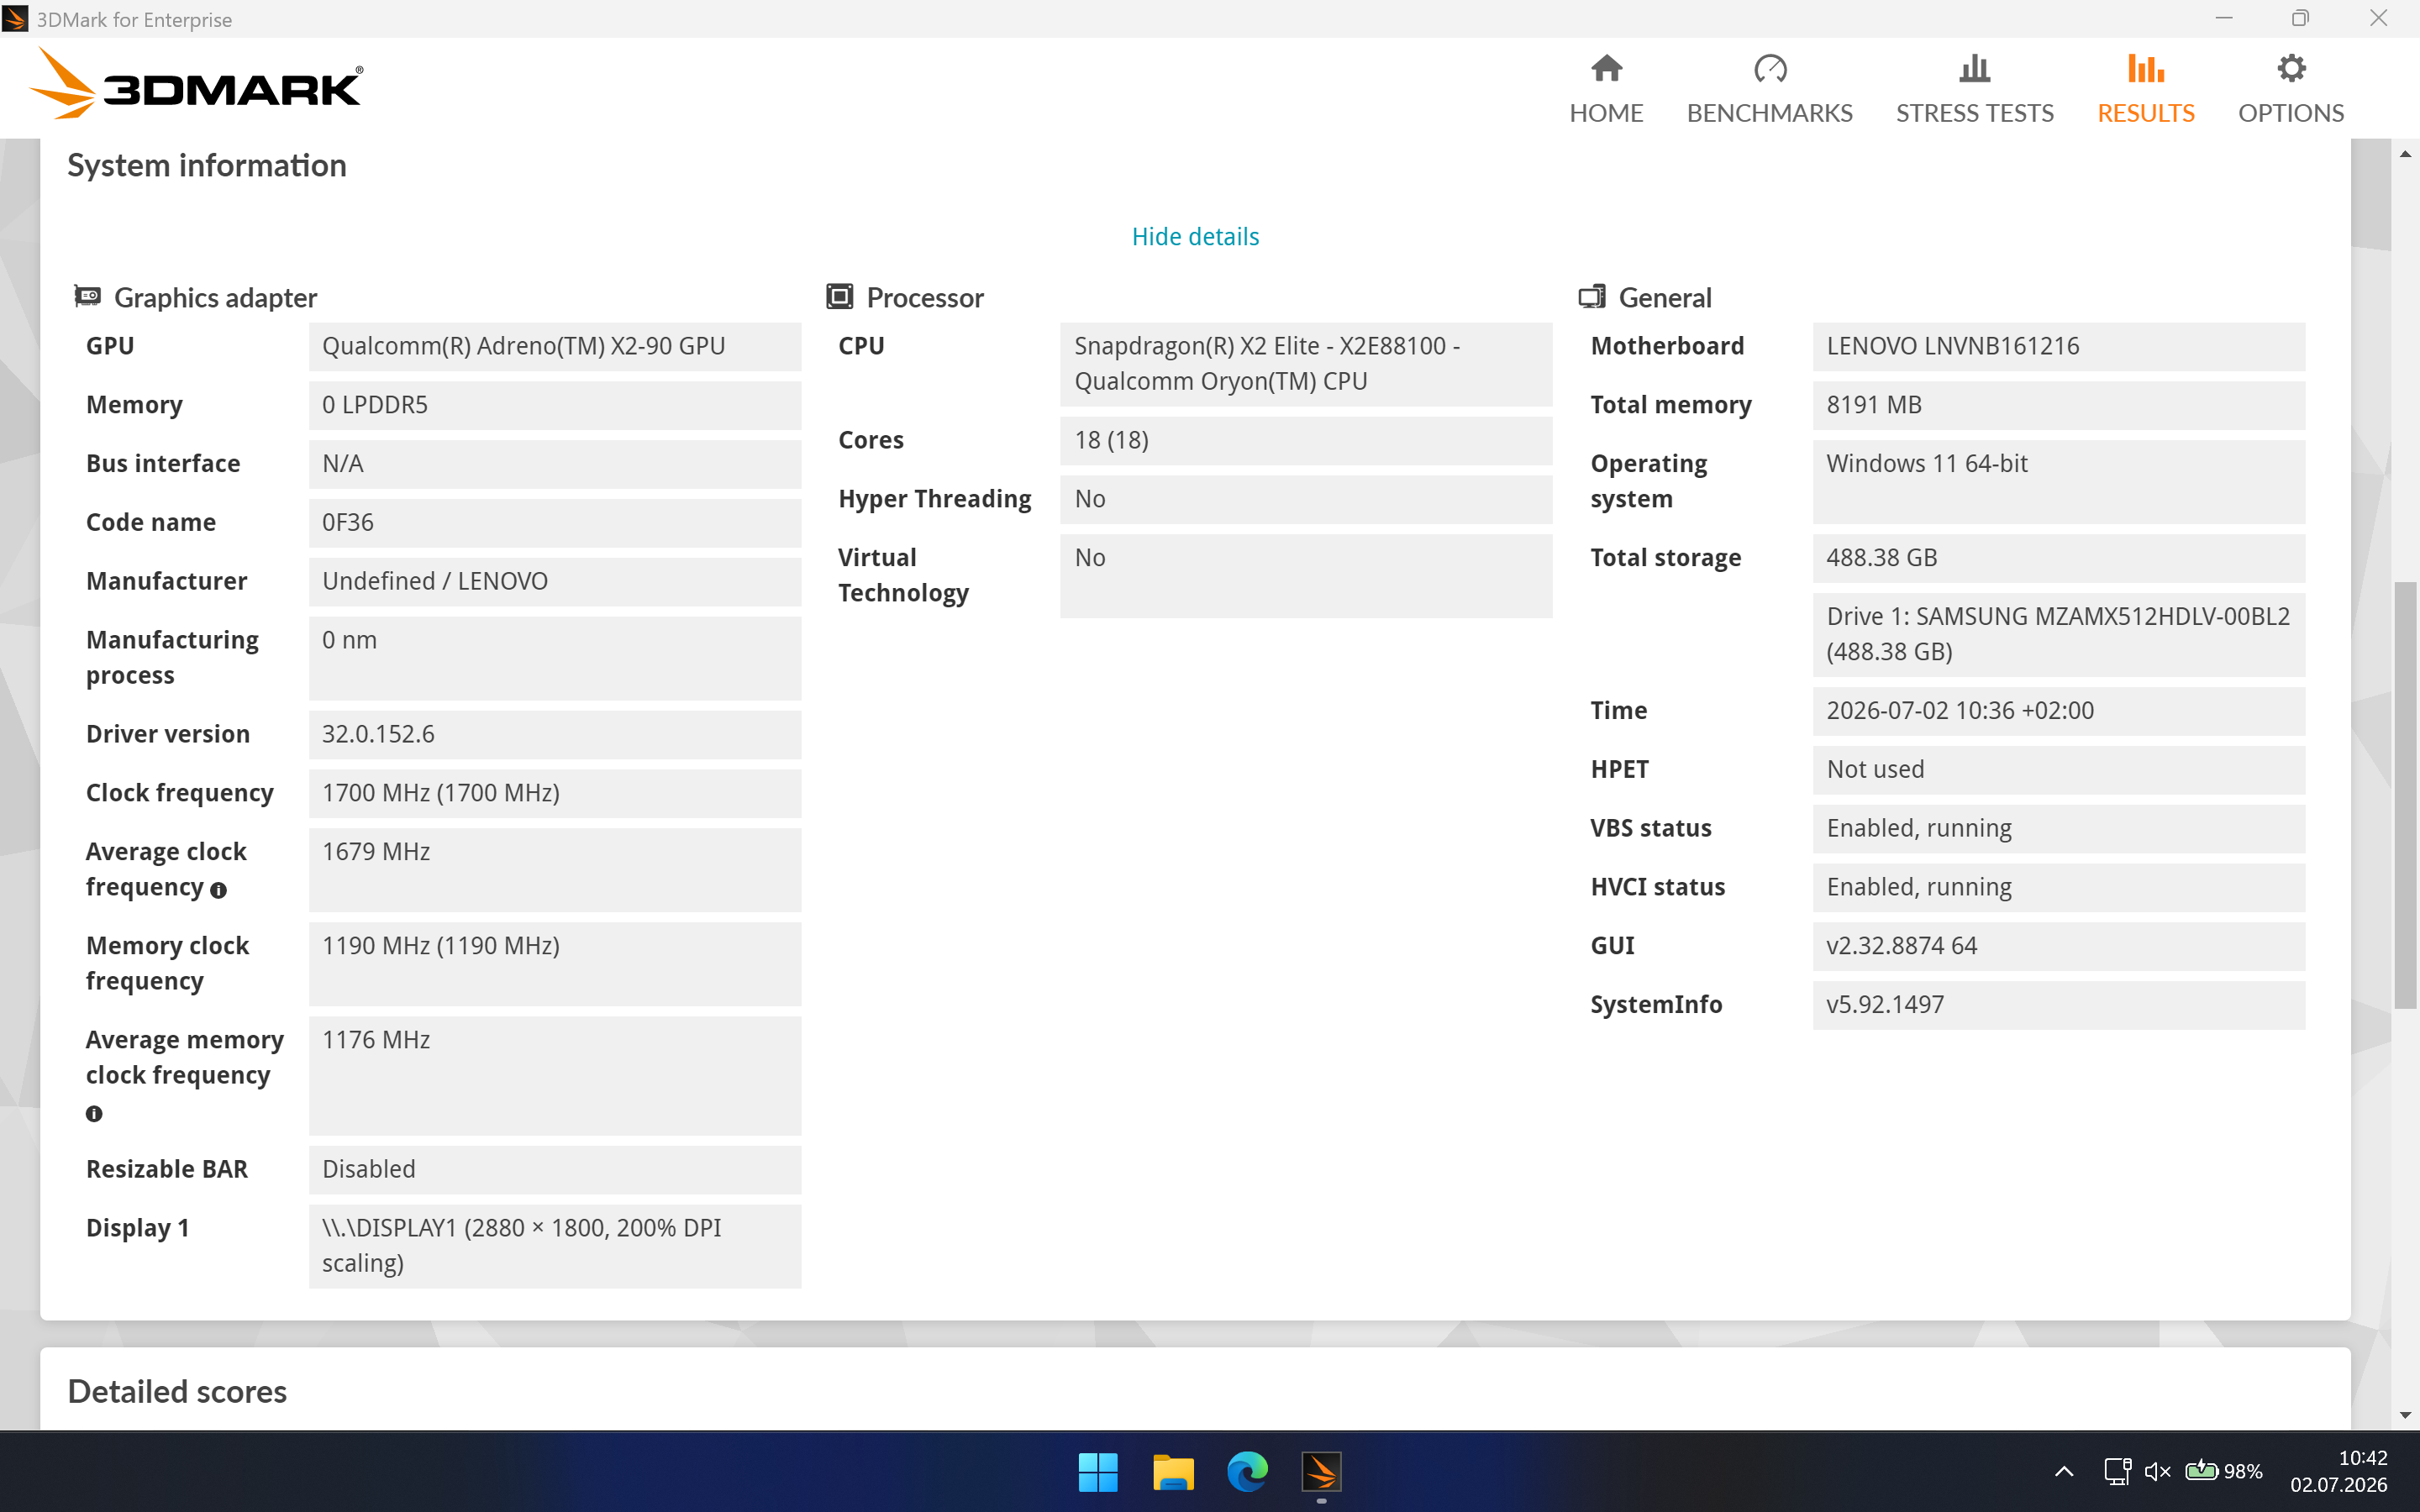Open Stress Tests chart icon
This screenshot has width=2420, height=1512.
1974,68
